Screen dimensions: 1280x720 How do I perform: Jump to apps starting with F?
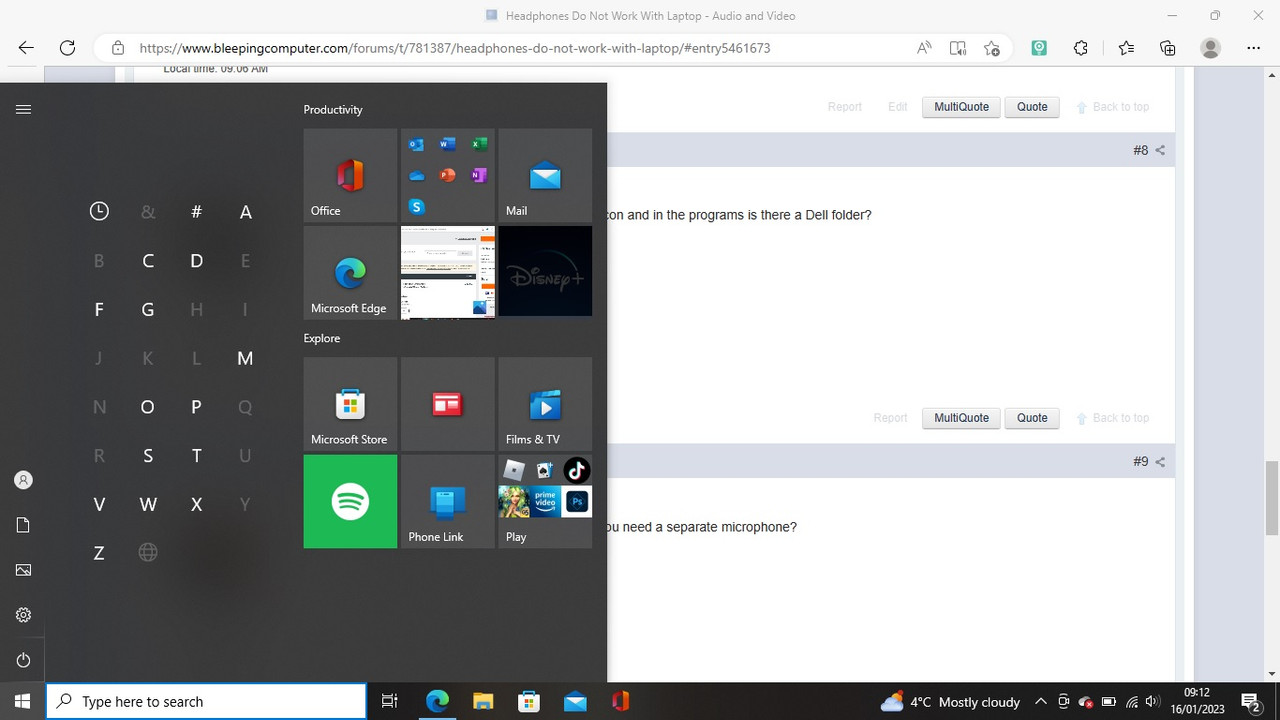pos(99,310)
